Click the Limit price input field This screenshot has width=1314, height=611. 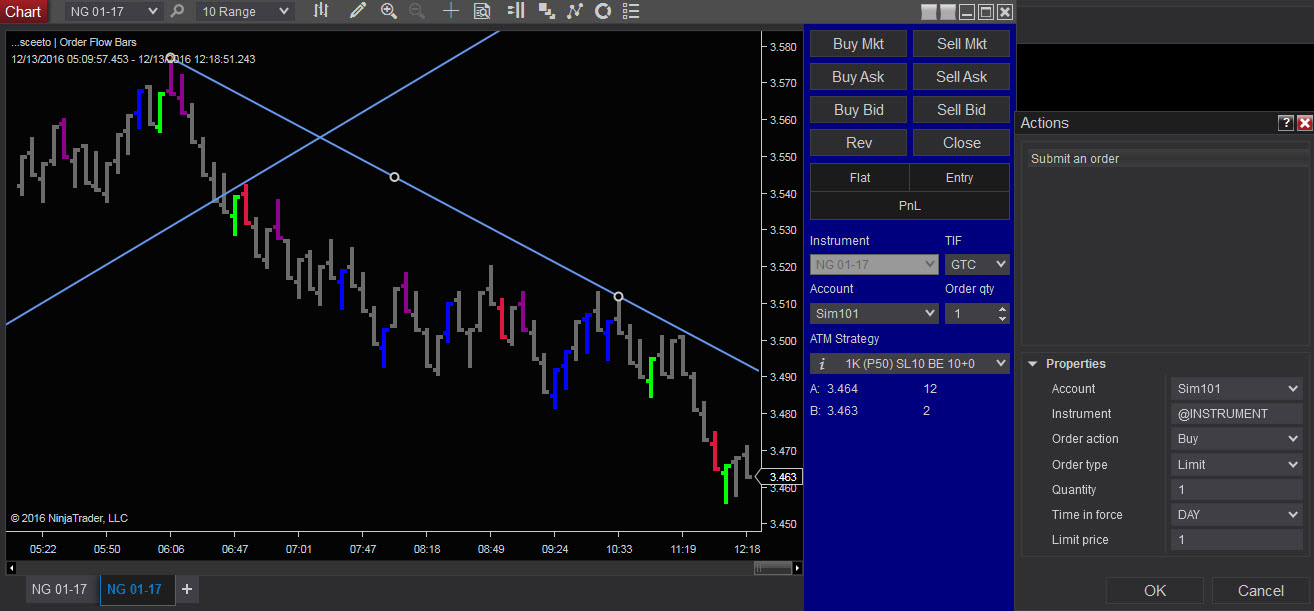pyautogui.click(x=1237, y=540)
